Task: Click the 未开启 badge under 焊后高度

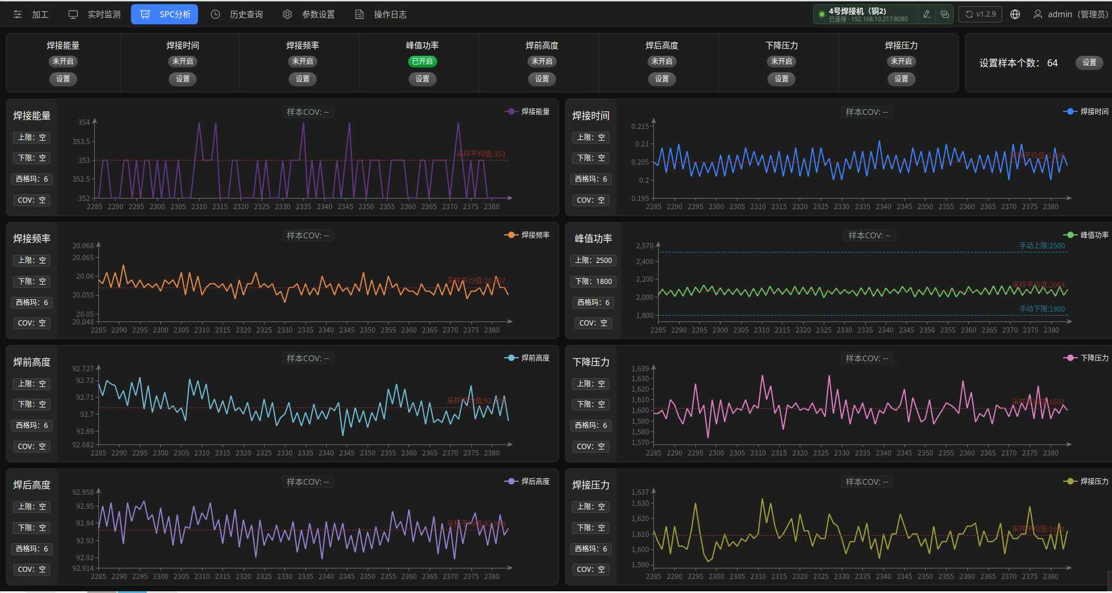Action: [x=662, y=62]
